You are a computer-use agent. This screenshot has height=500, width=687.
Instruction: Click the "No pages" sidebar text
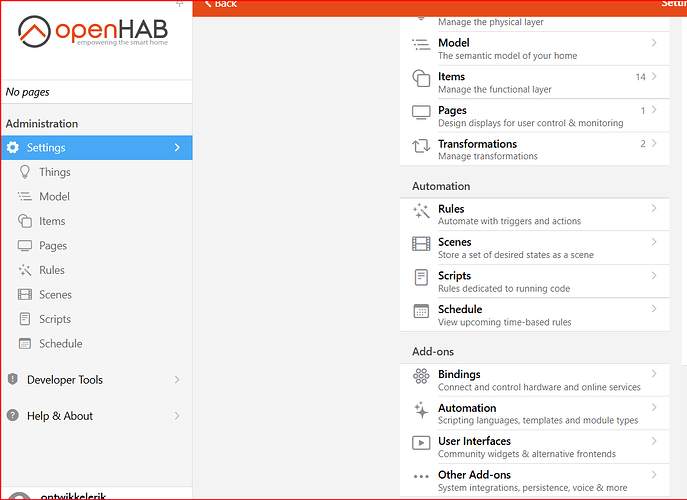point(28,92)
